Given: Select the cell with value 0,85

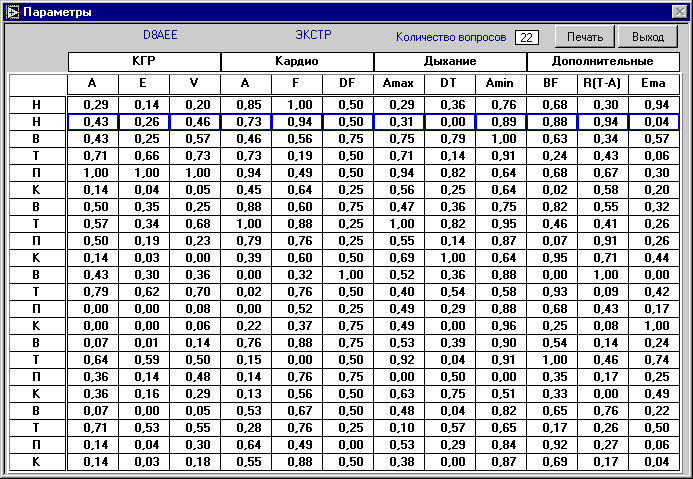Looking at the screenshot, I should [246, 105].
